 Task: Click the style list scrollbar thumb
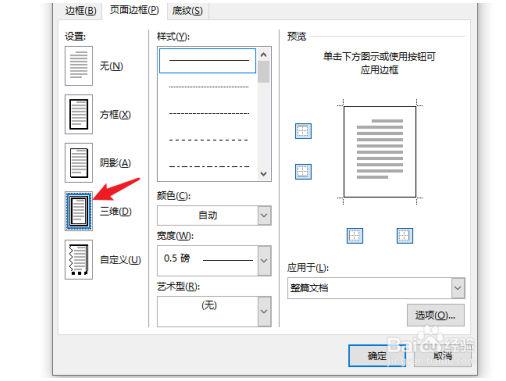[x=264, y=72]
